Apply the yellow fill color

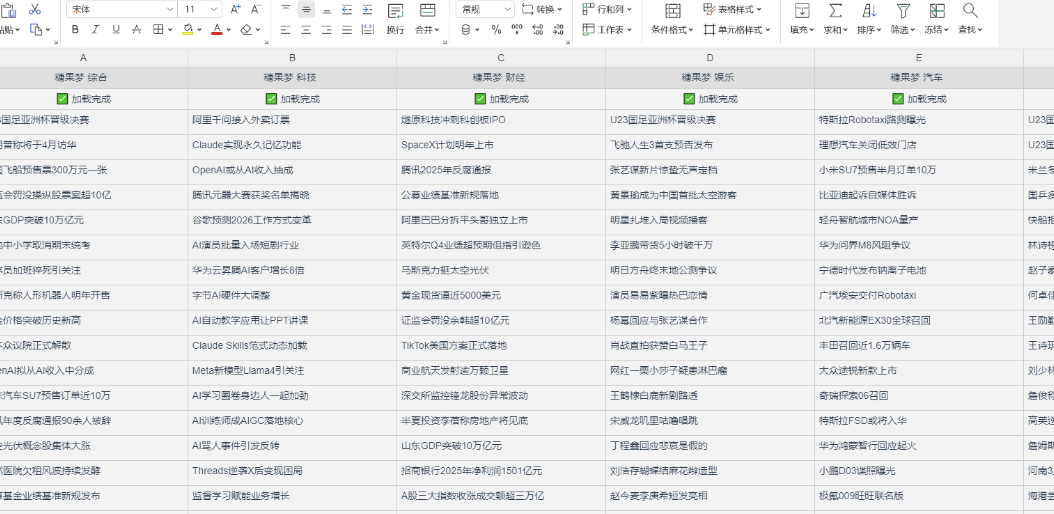click(x=187, y=30)
